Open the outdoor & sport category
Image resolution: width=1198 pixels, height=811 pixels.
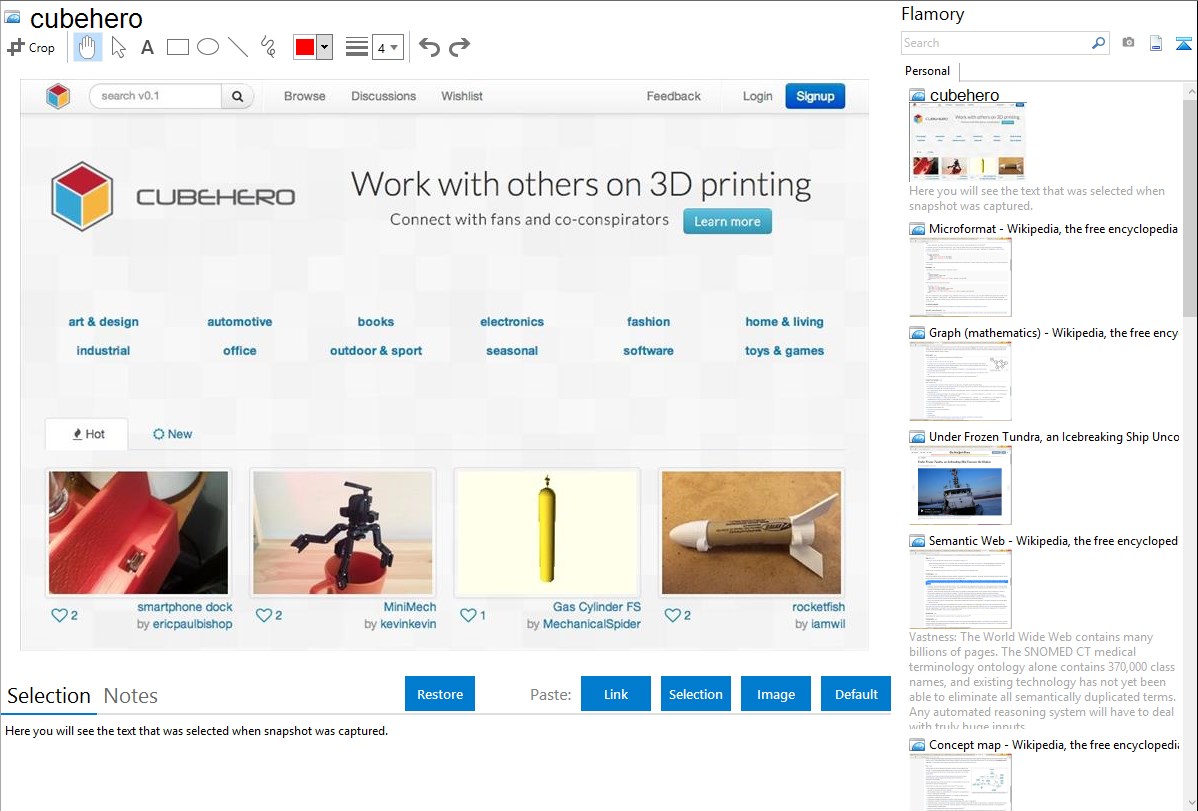coord(376,351)
